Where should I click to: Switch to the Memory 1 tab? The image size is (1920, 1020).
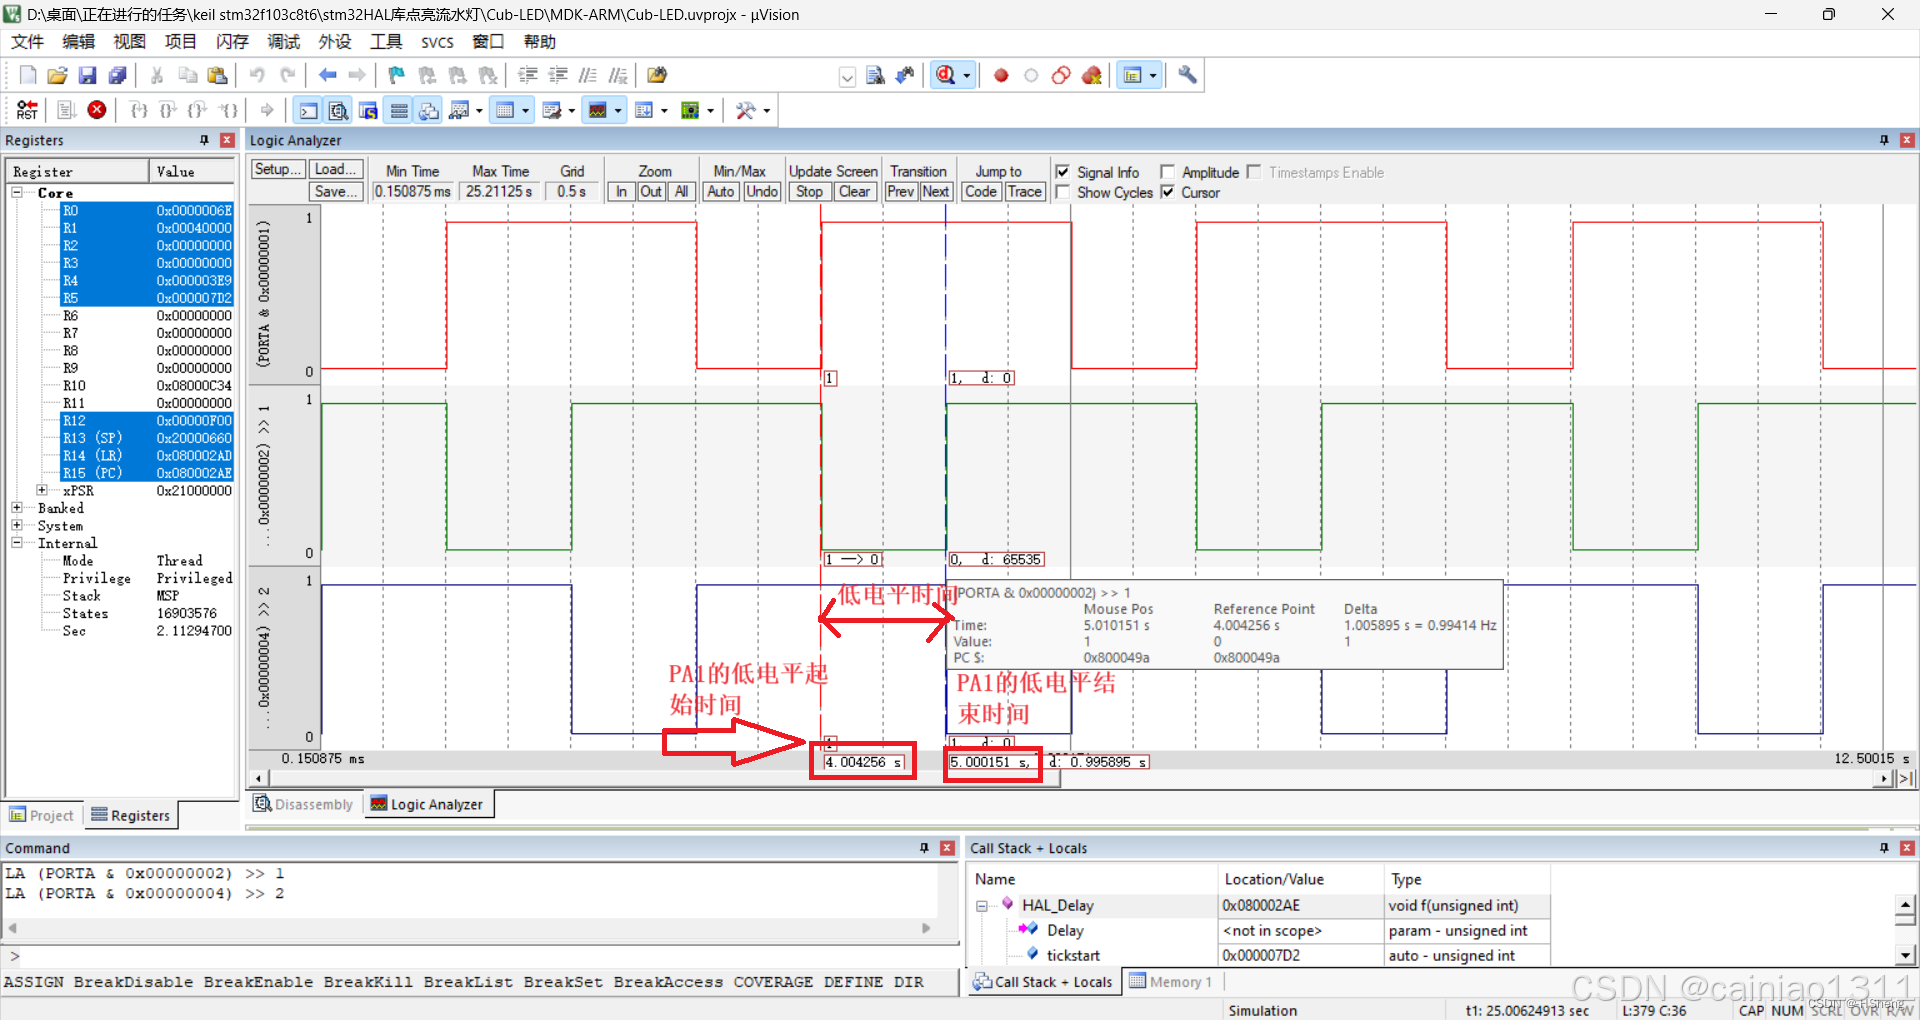1170,982
